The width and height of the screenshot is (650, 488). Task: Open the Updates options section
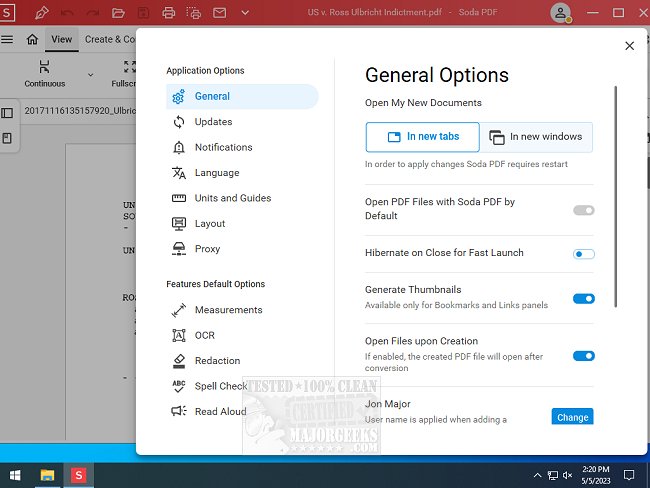243,122
